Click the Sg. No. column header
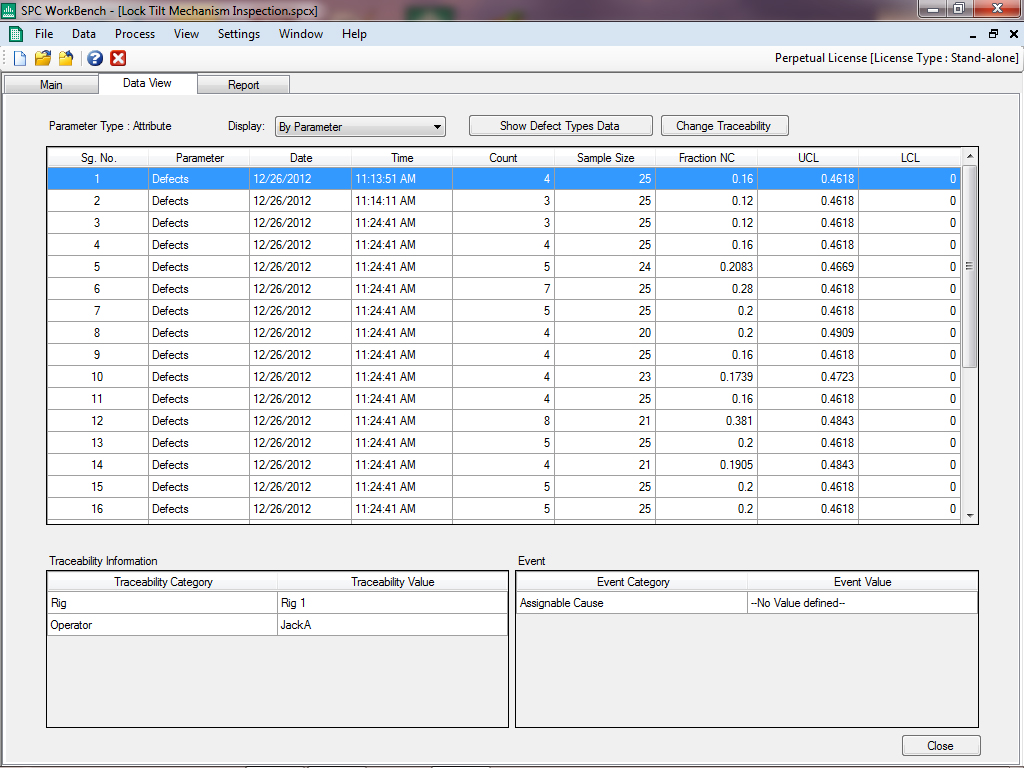Screen dimensions: 1024x768 click(x=99, y=158)
